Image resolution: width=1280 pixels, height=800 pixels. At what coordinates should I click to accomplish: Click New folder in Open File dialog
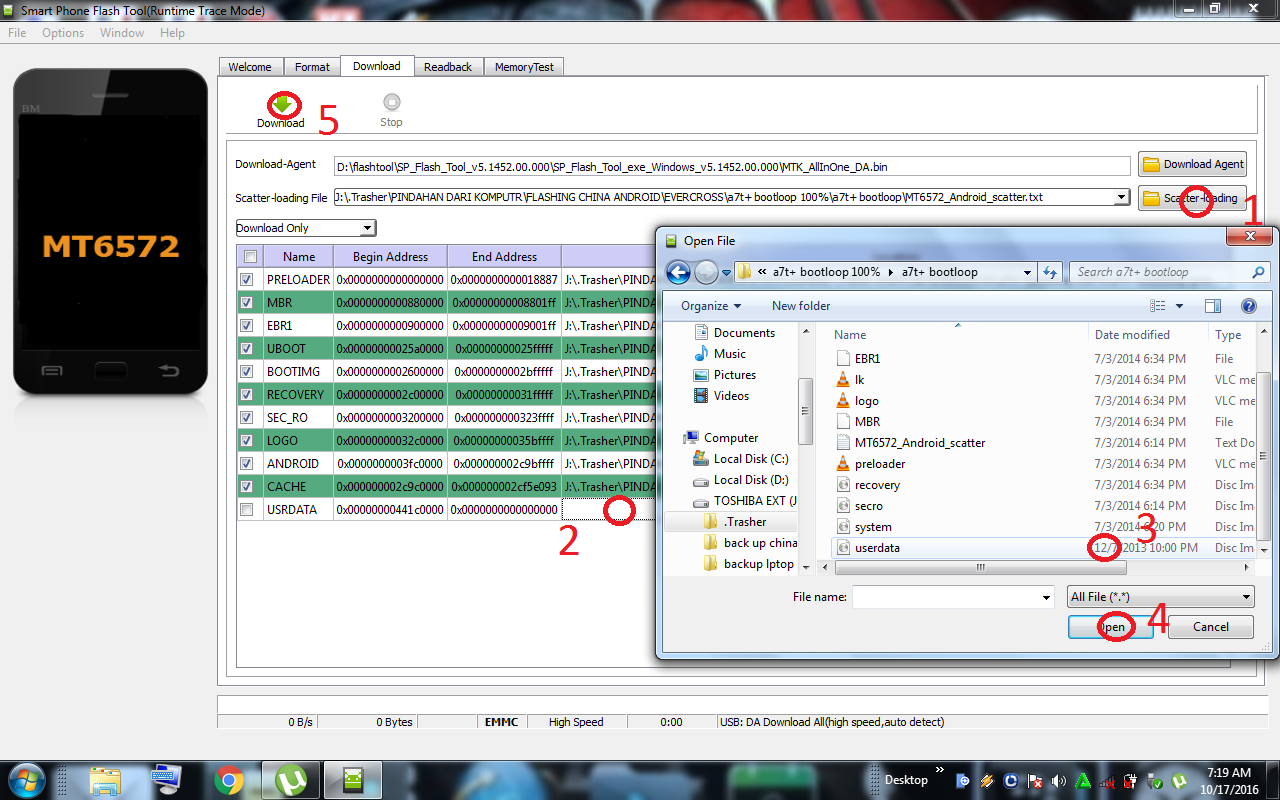click(x=801, y=306)
